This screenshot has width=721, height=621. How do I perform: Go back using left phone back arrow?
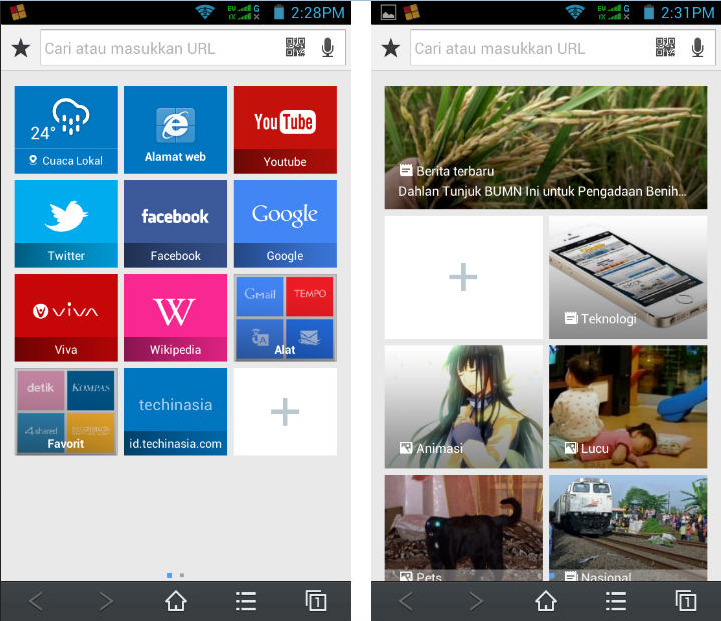[x=36, y=601]
